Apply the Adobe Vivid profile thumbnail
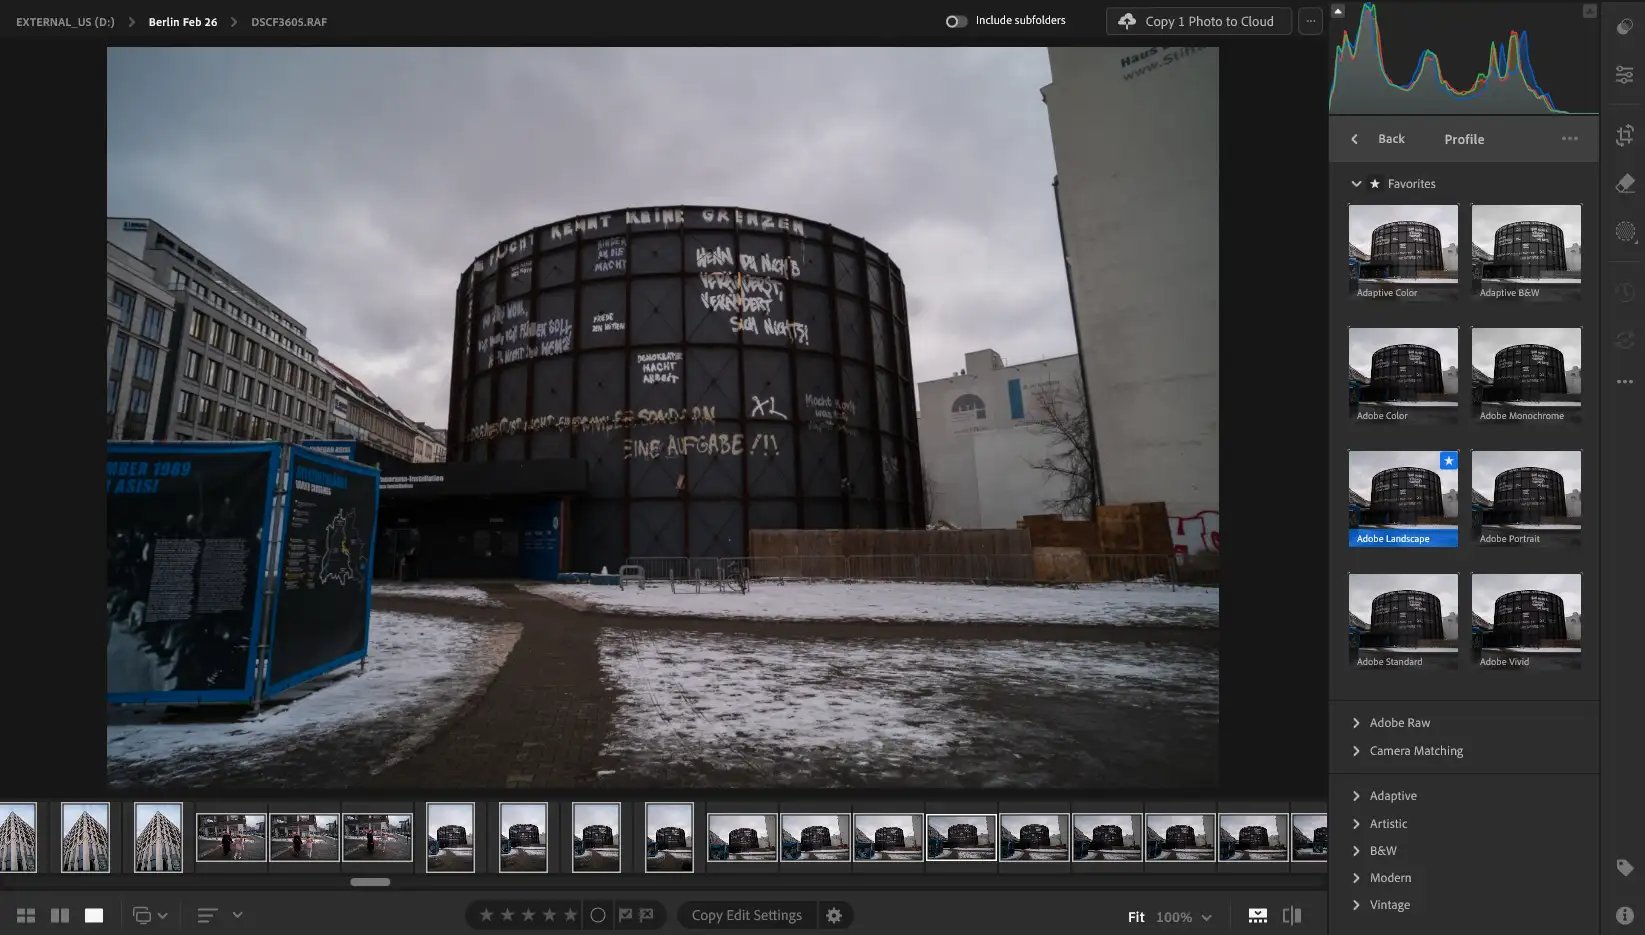 tap(1526, 621)
